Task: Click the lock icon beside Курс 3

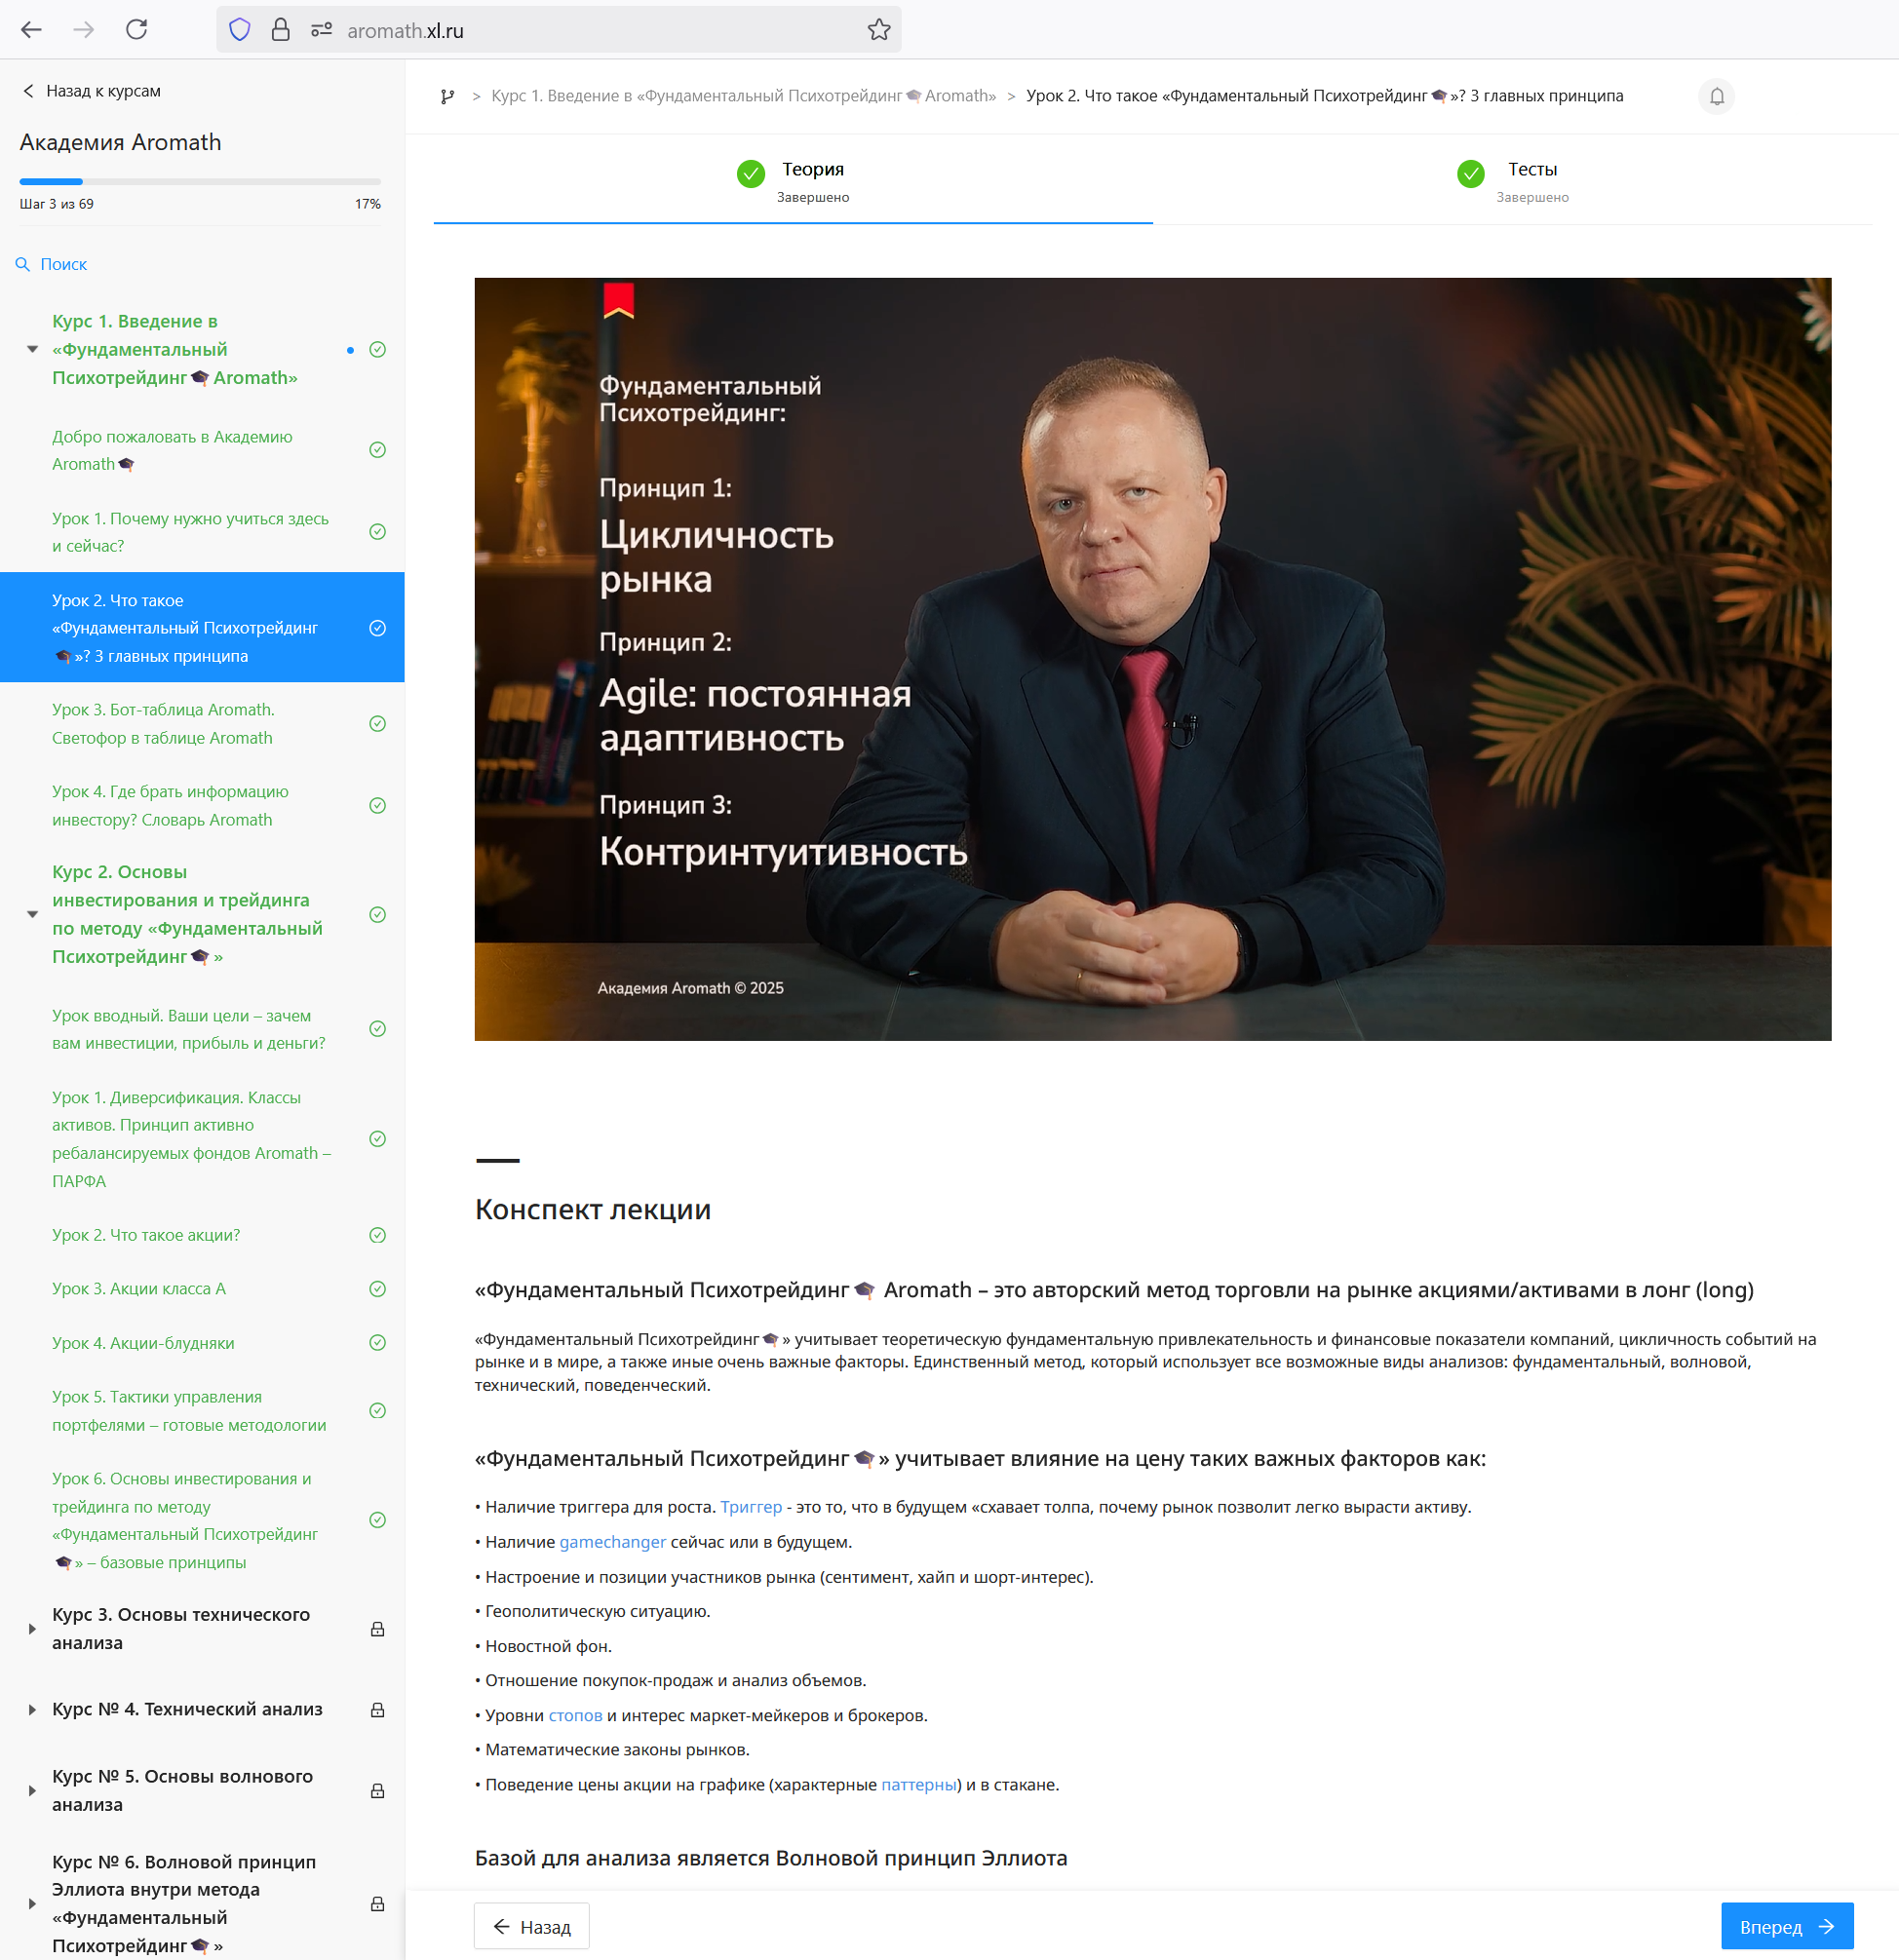Action: (x=377, y=1629)
